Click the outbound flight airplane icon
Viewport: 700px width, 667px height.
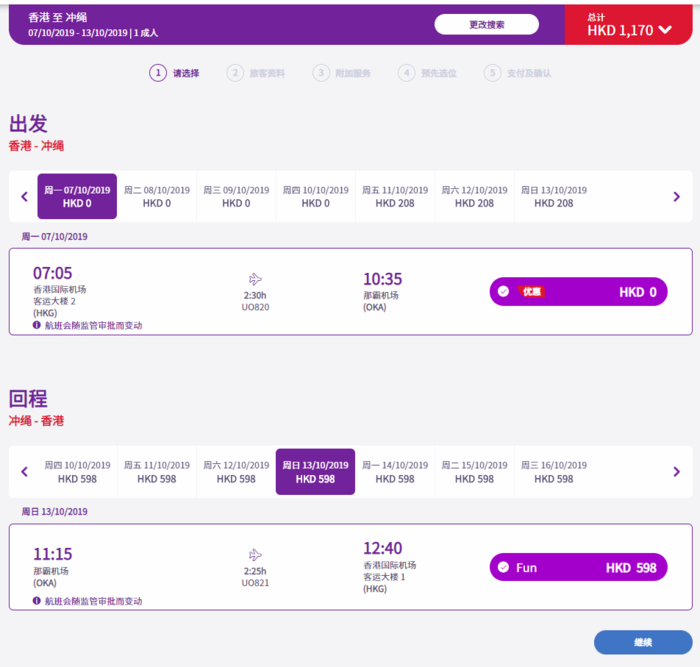coord(255,279)
